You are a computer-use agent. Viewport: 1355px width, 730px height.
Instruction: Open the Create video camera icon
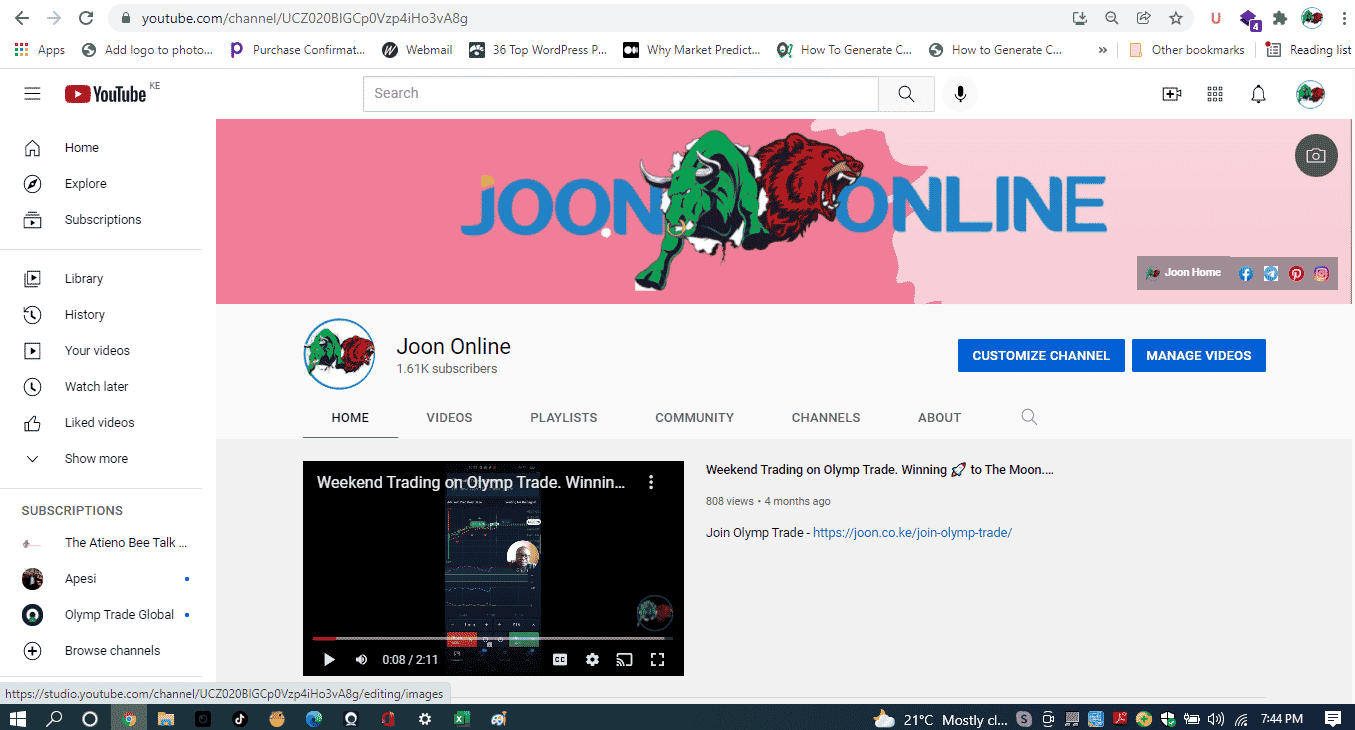[1171, 94]
